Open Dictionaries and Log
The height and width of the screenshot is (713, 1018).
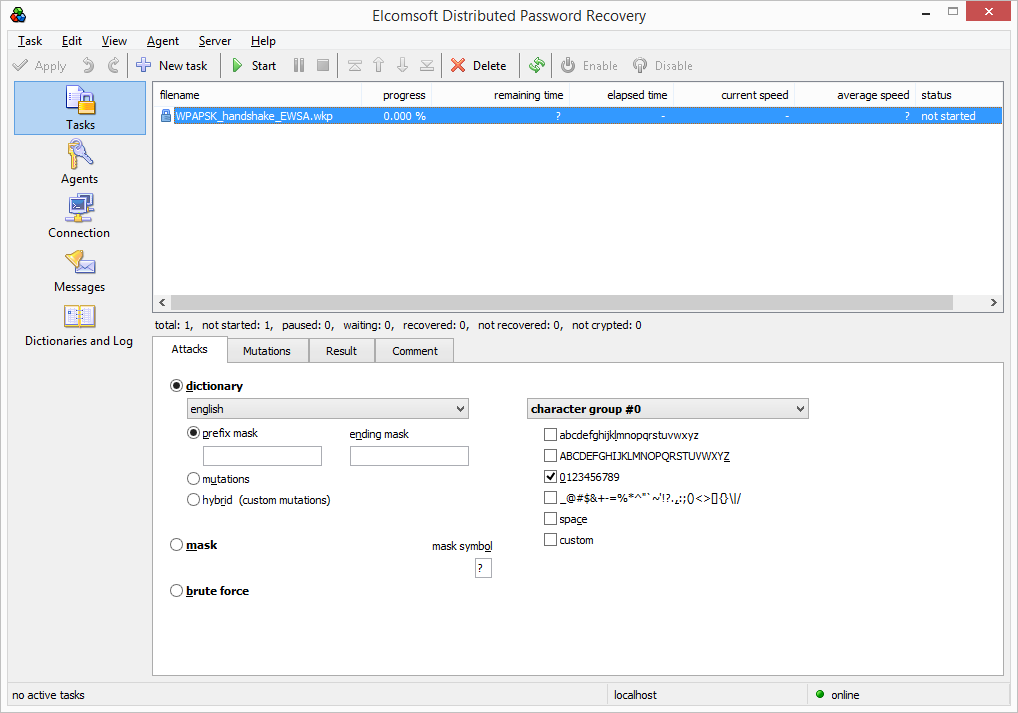(x=79, y=325)
